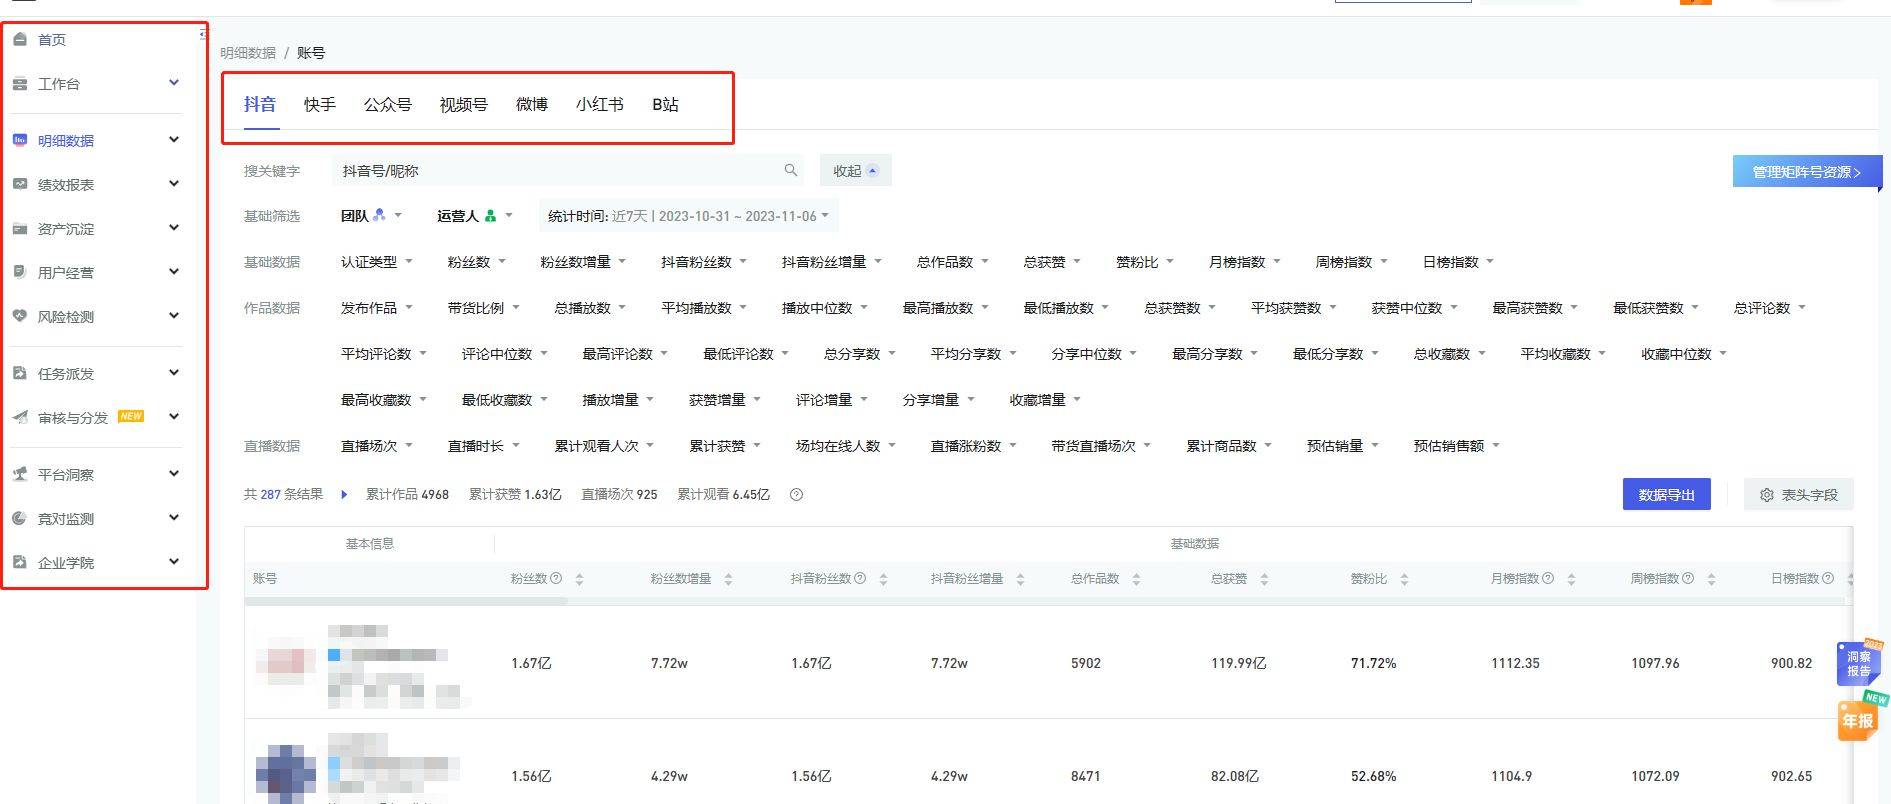Viewport: 1891px width, 804px height.
Task: Click the 数据导出 button
Action: (x=1666, y=494)
